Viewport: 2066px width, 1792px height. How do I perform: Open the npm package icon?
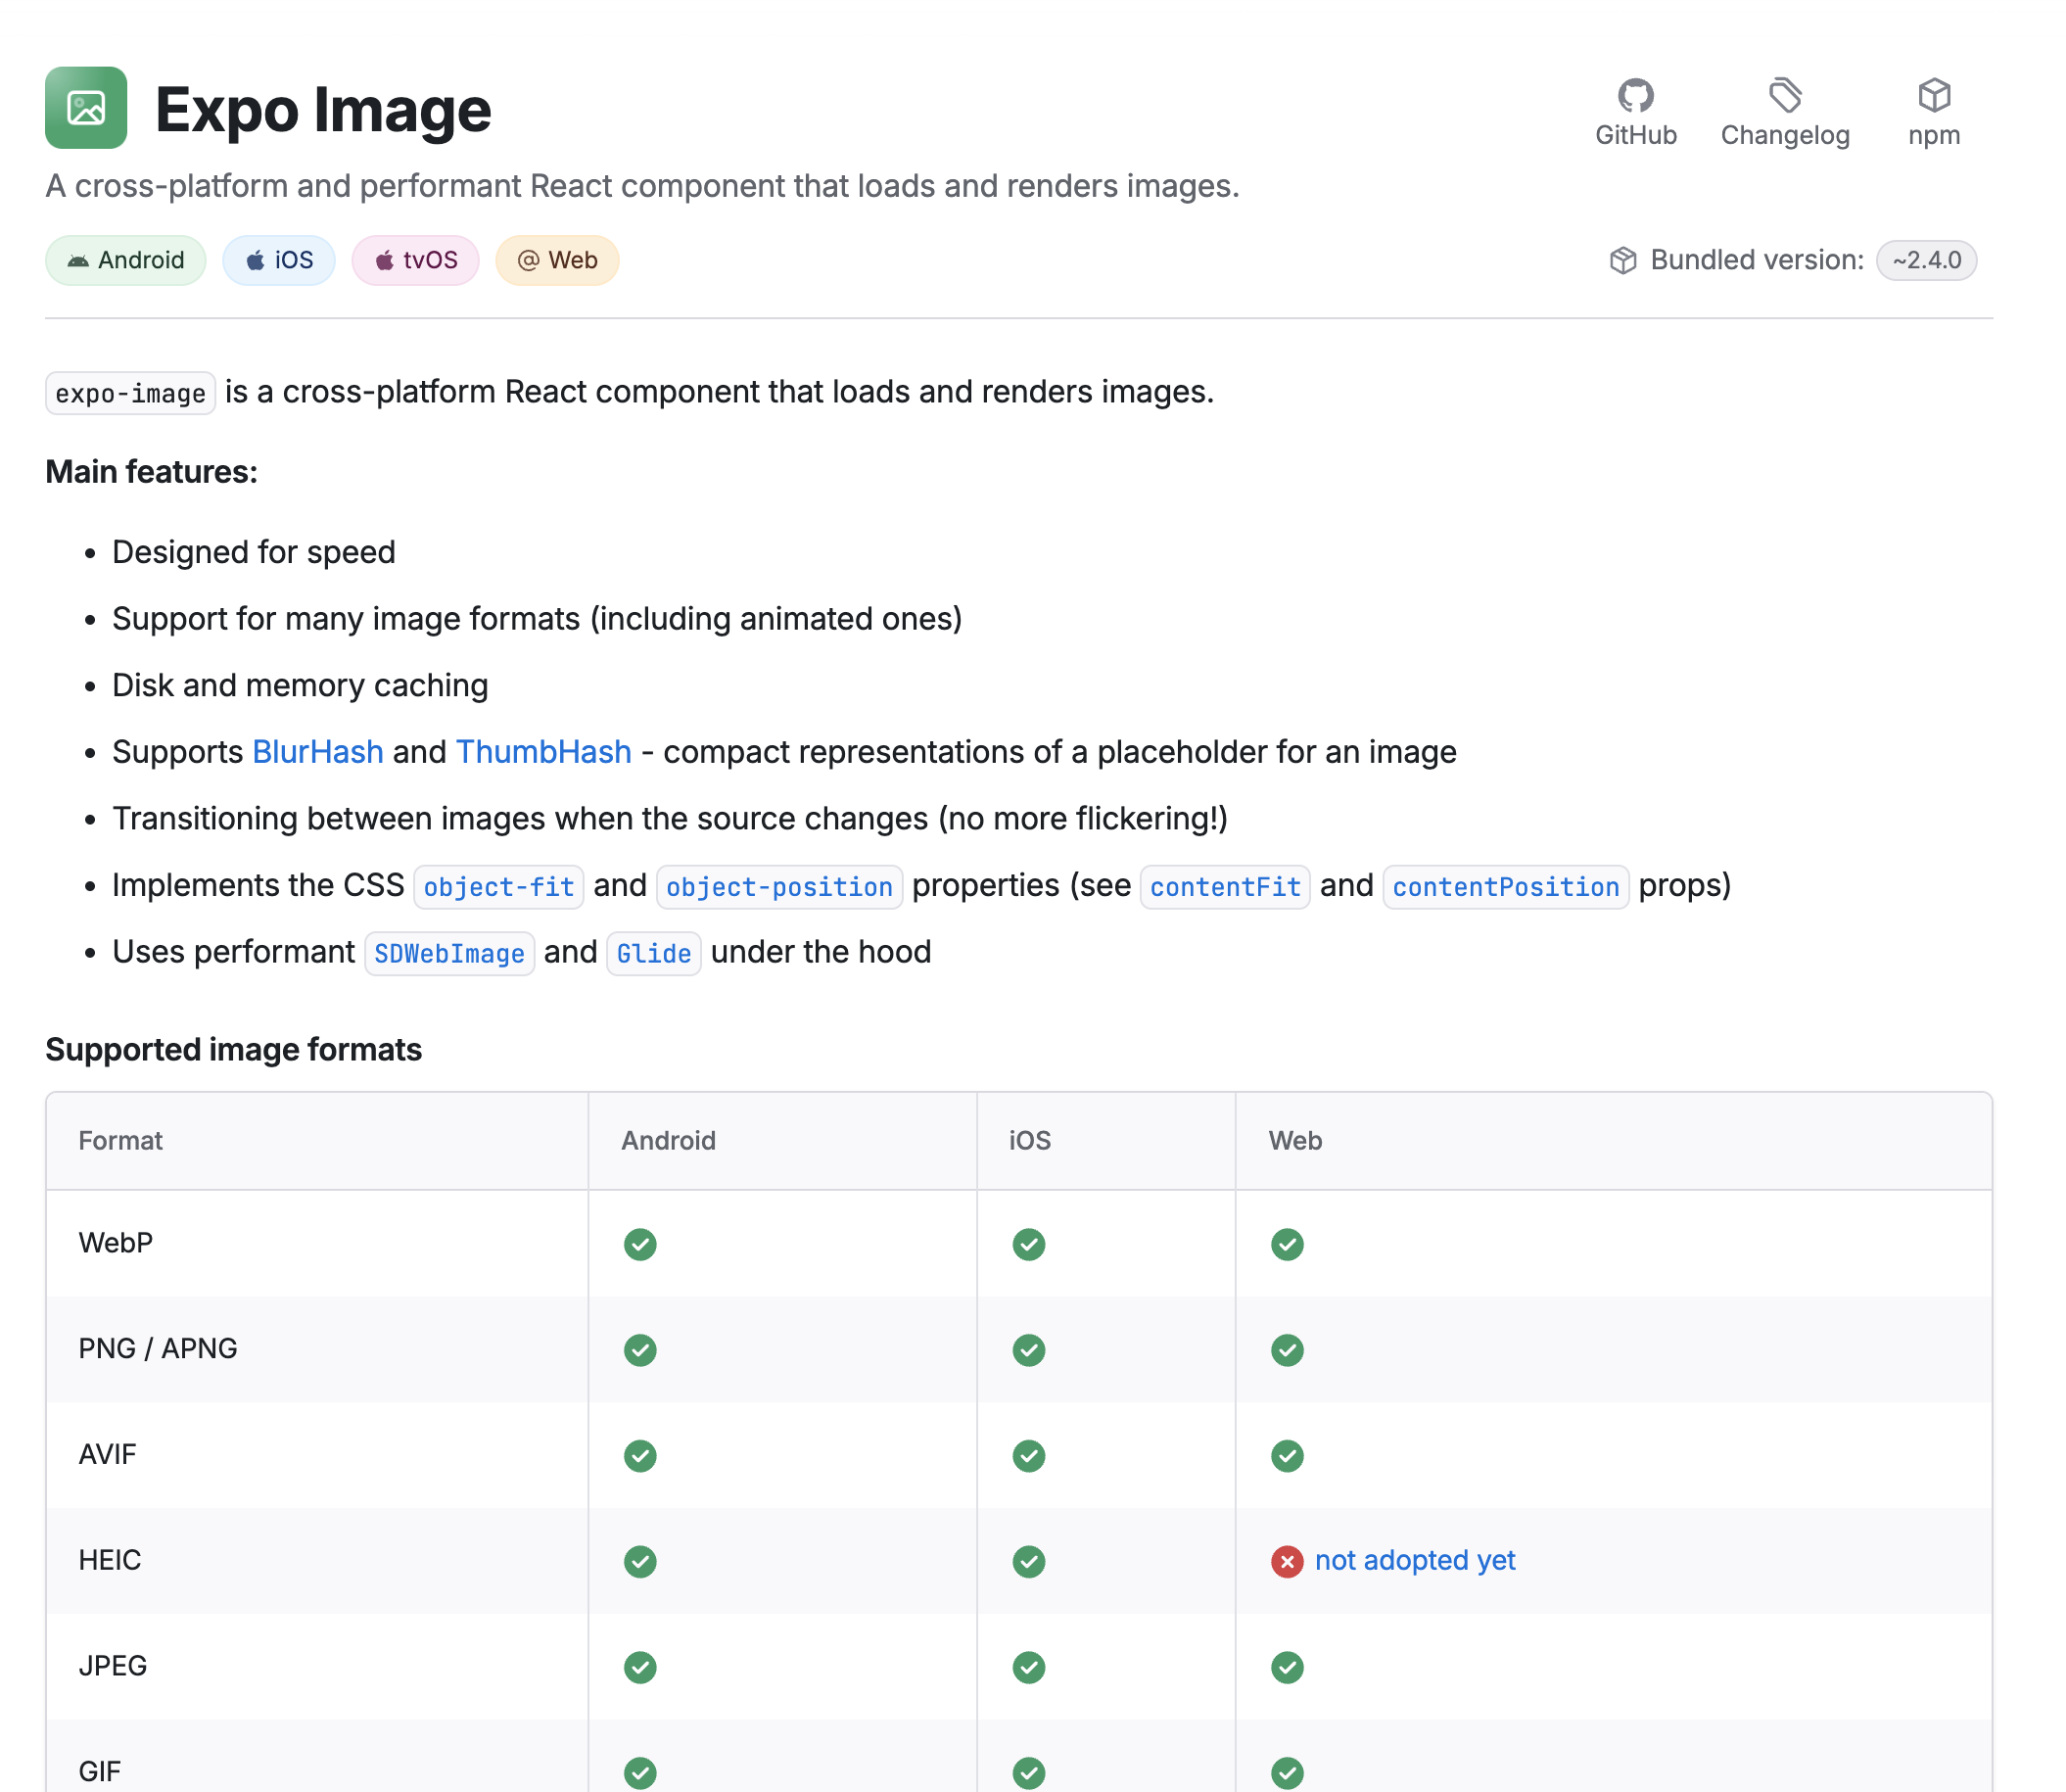click(x=1933, y=96)
